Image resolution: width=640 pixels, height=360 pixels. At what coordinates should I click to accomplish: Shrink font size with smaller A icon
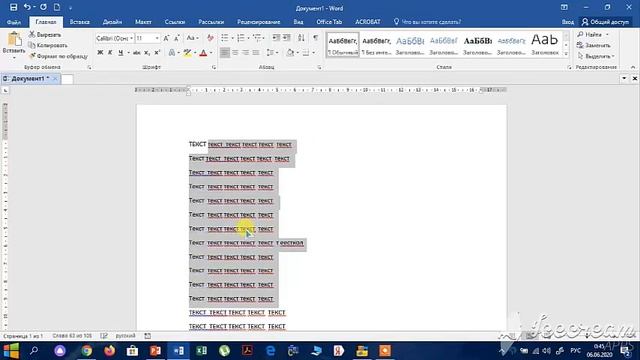pos(177,38)
